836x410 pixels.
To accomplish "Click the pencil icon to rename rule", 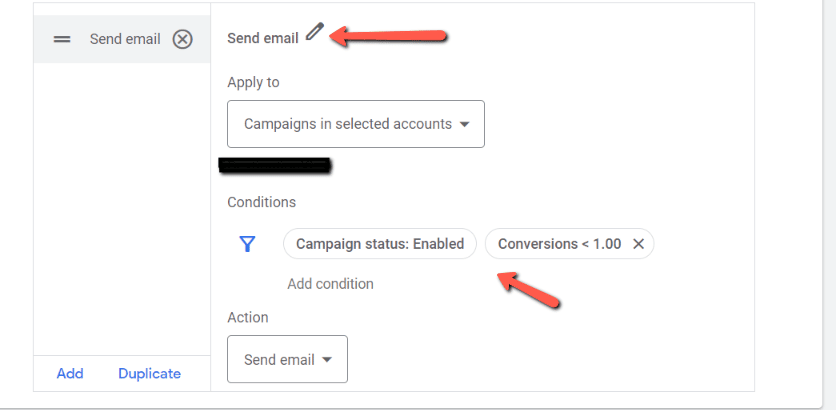I will 315,33.
